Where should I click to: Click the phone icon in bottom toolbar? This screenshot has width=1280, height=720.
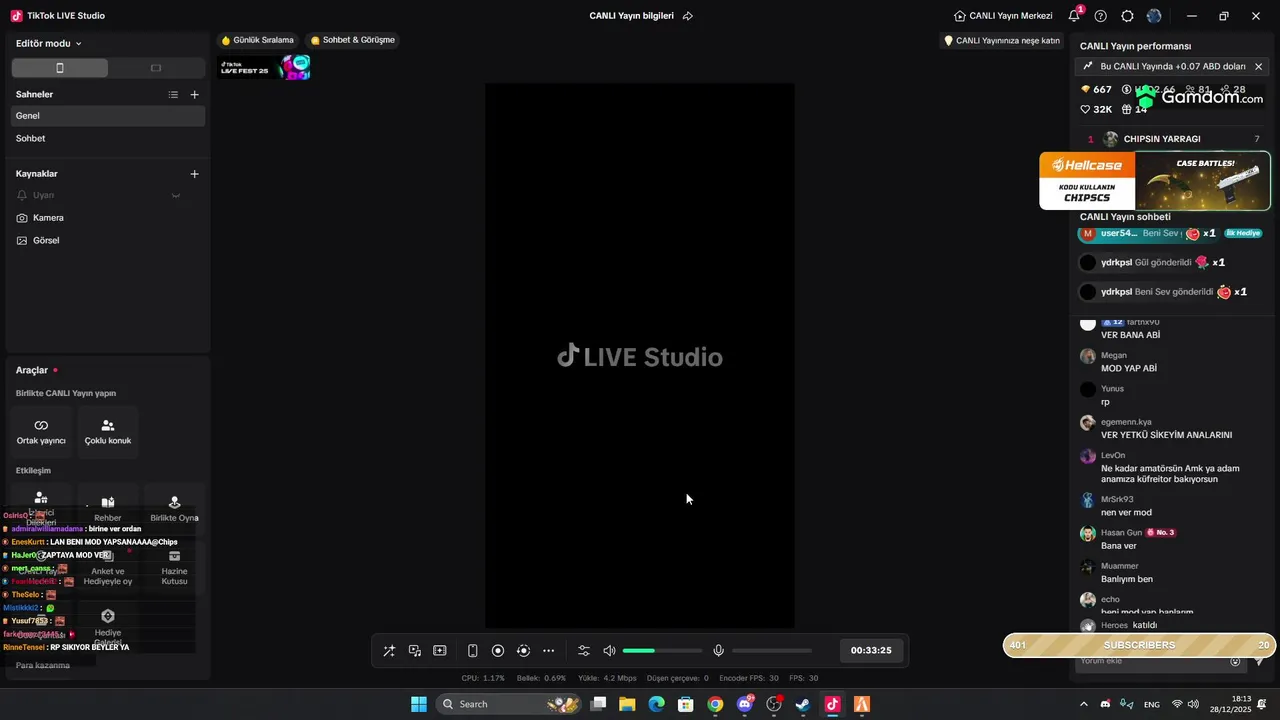[473, 651]
